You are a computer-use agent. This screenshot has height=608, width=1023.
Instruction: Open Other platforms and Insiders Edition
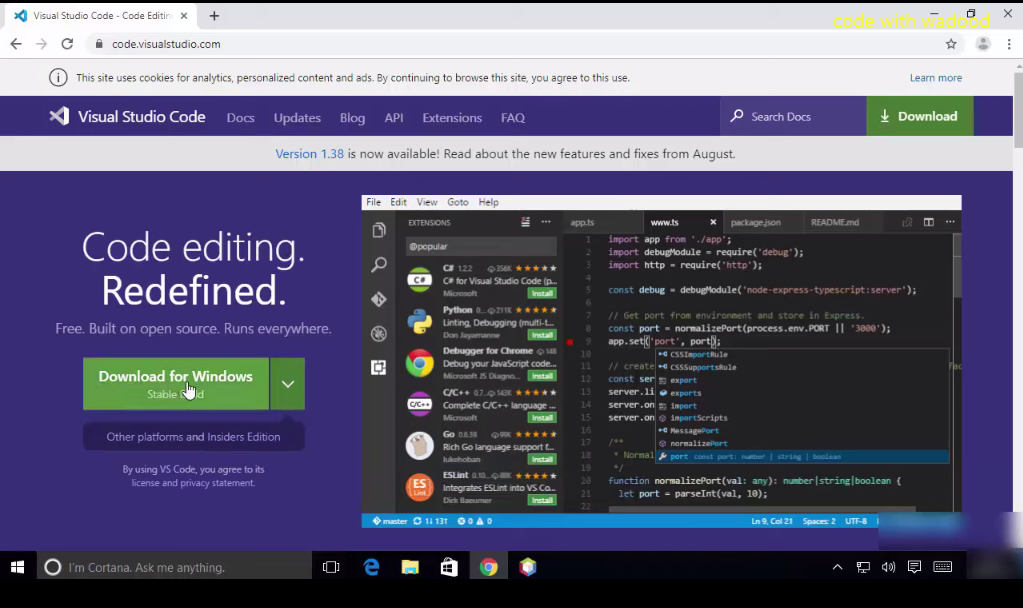point(193,436)
